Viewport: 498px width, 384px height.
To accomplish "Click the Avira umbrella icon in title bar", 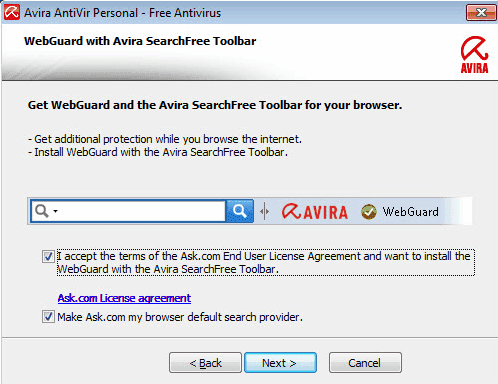I will pyautogui.click(x=12, y=12).
